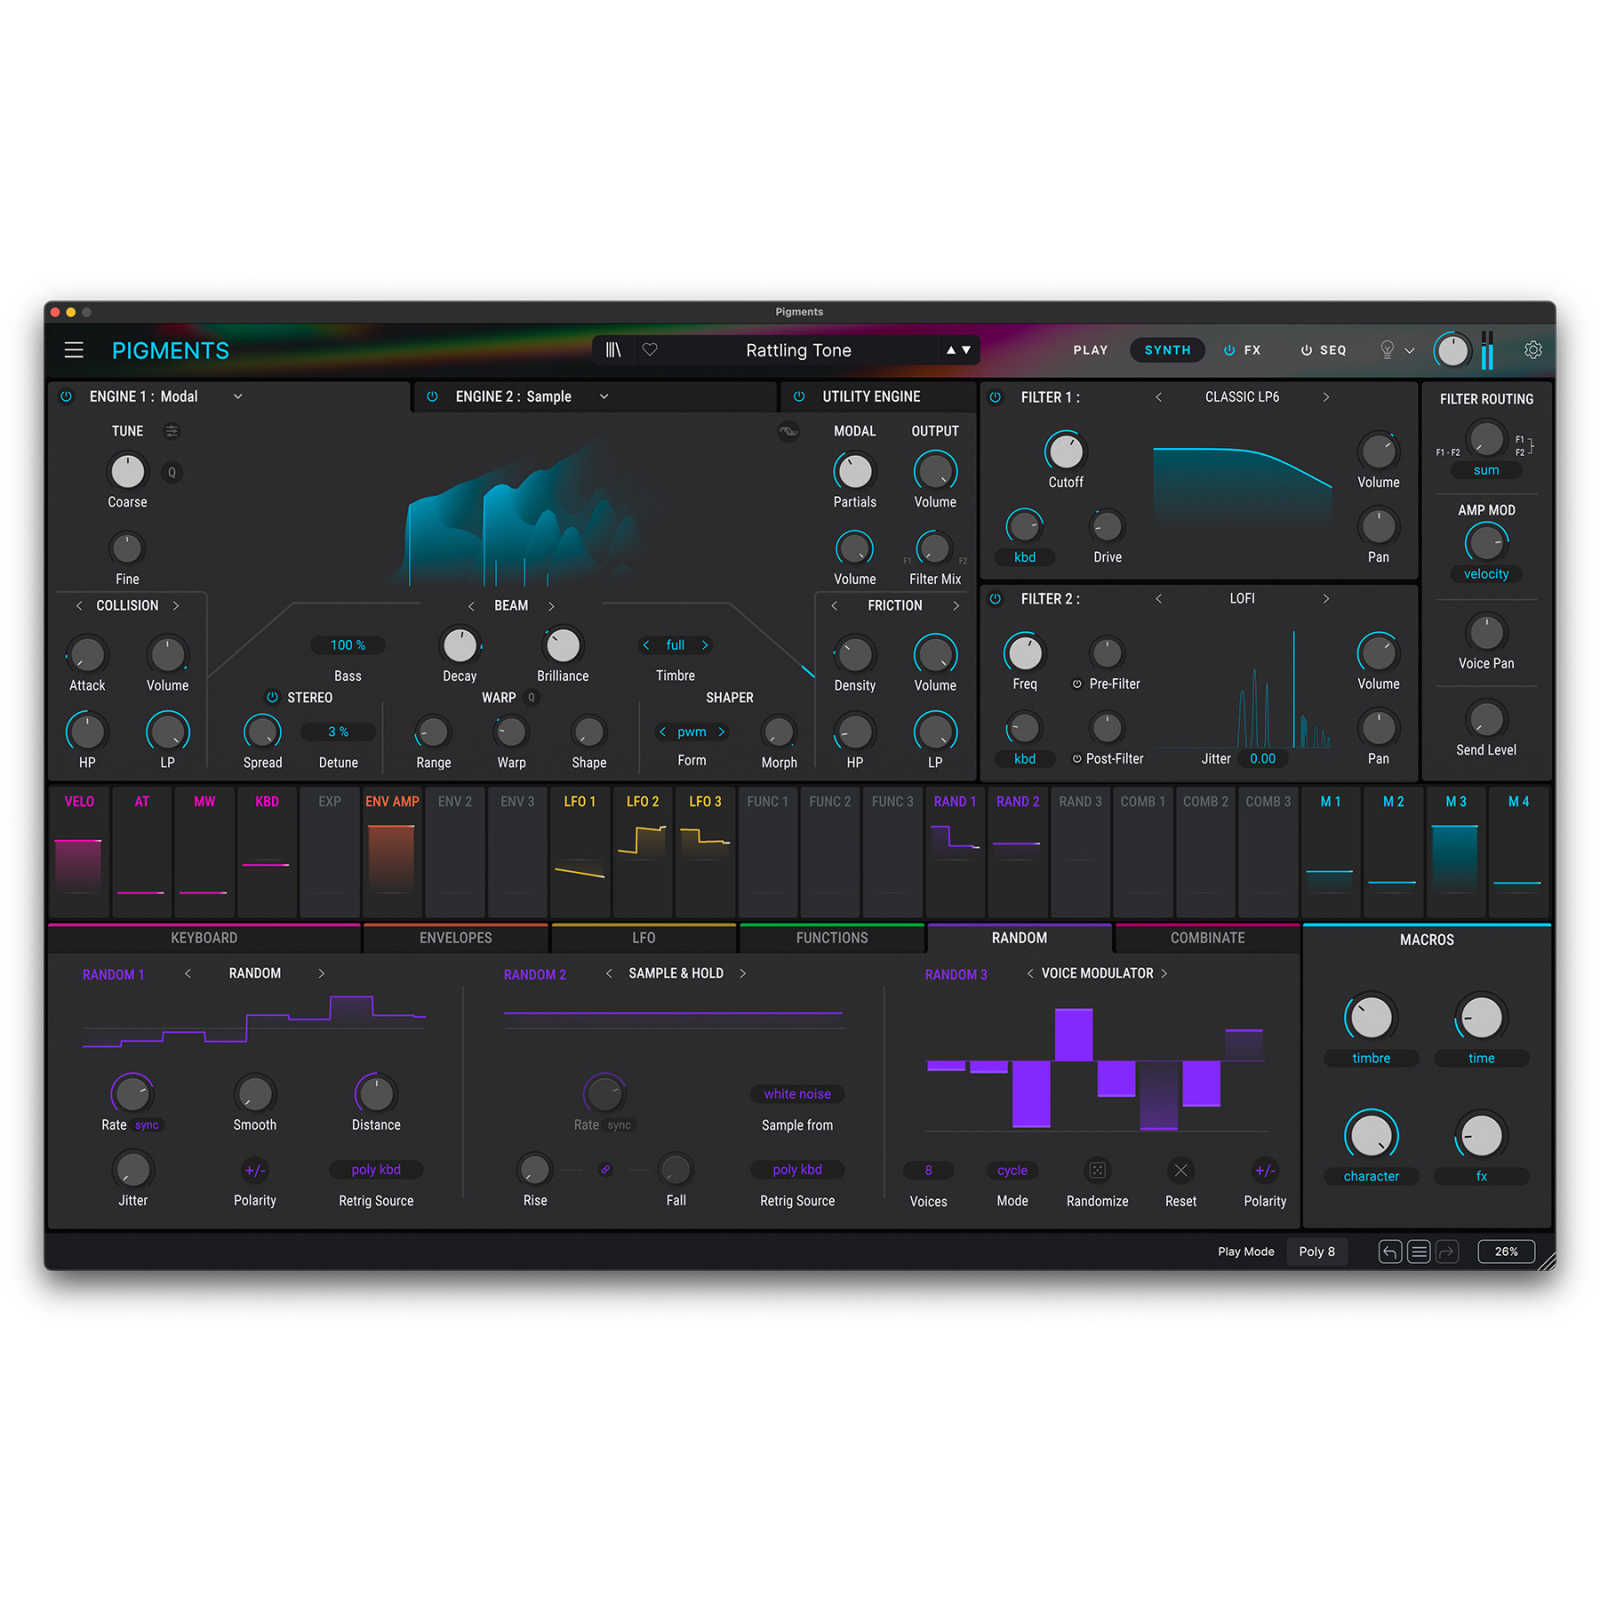Click the Warp Q icon

click(x=532, y=698)
